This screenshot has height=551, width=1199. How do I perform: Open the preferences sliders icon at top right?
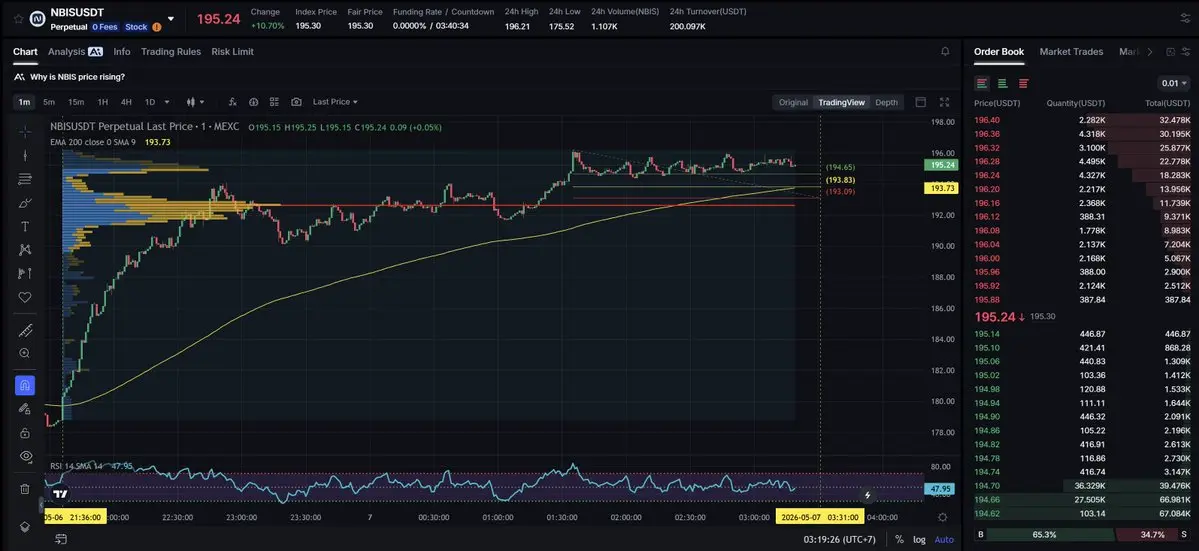(x=1185, y=18)
